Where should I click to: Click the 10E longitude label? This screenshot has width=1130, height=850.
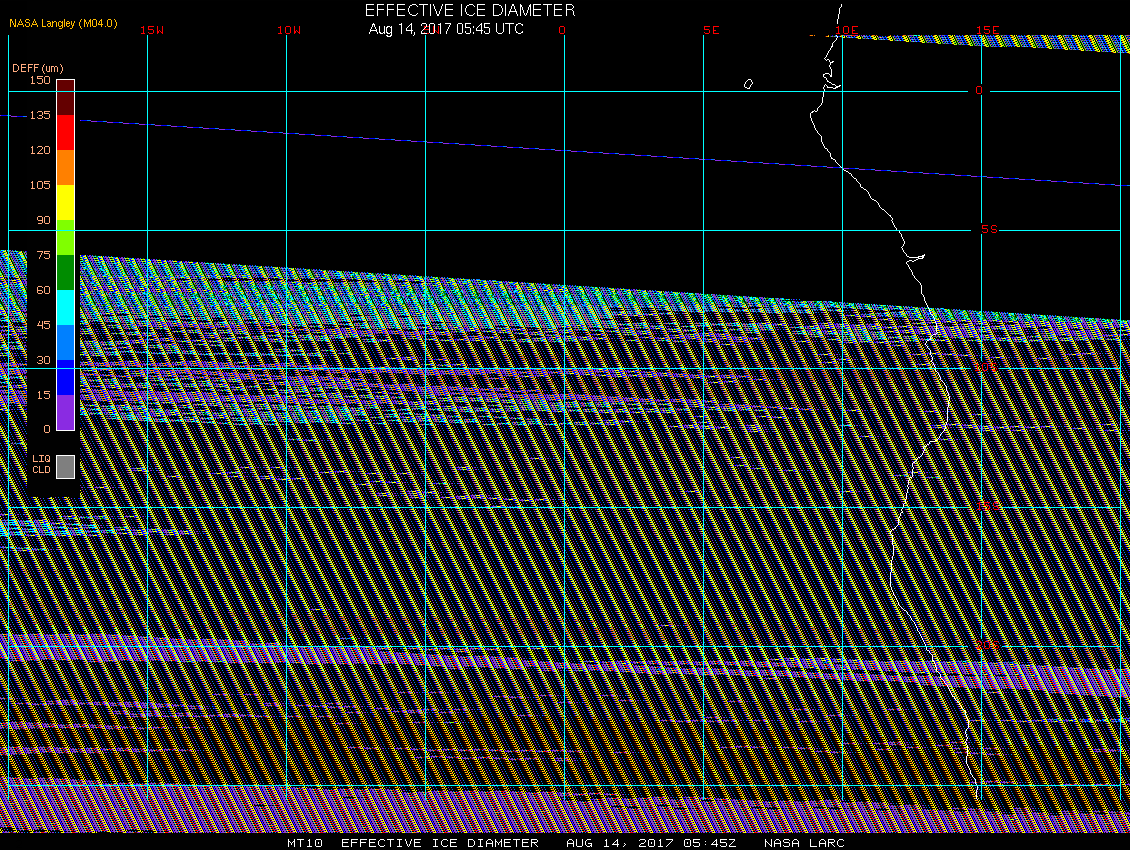(847, 30)
